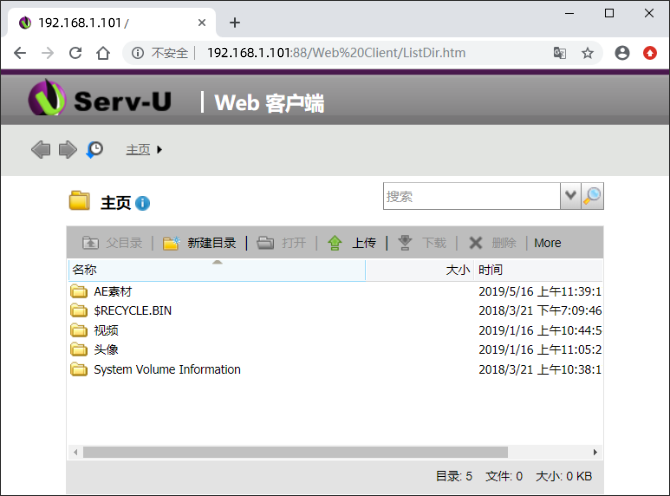
Task: Click the browser back arrow
Action: (x=20, y=53)
